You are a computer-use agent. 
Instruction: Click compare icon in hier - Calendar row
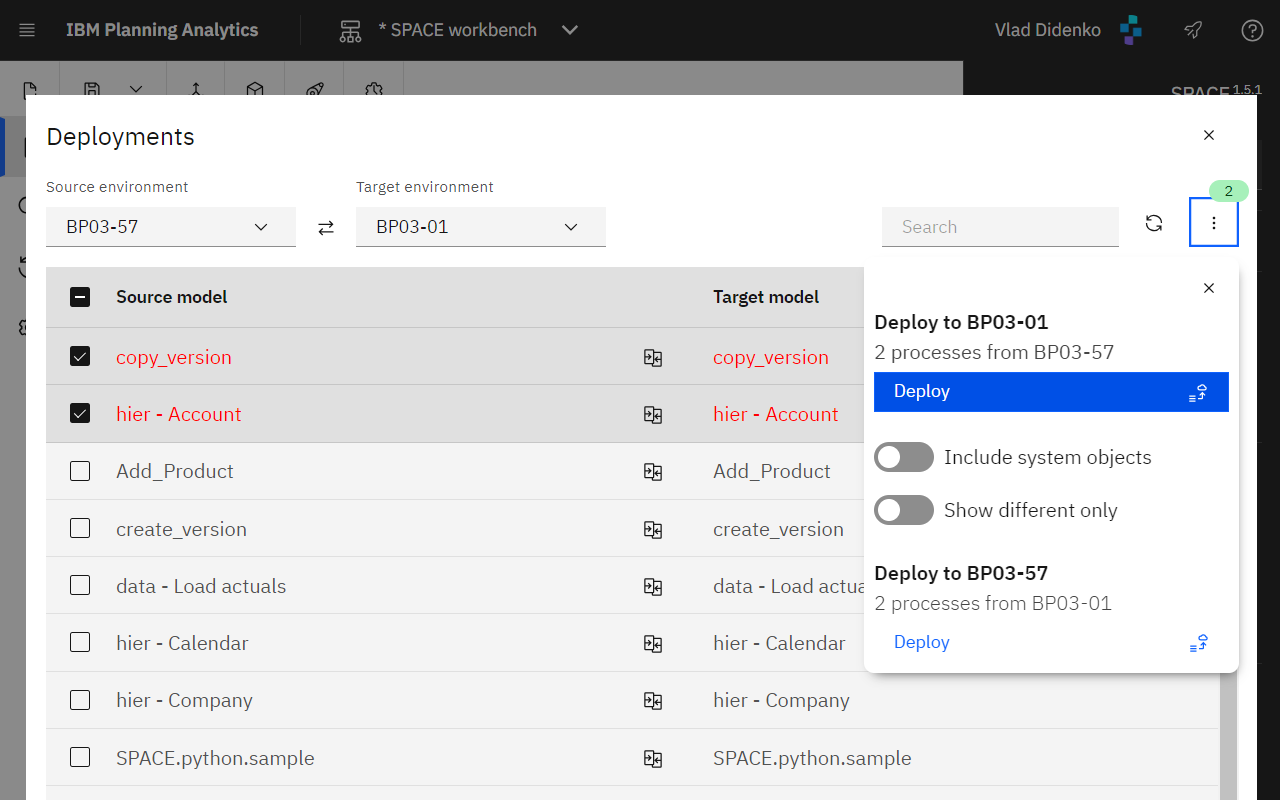(x=653, y=644)
